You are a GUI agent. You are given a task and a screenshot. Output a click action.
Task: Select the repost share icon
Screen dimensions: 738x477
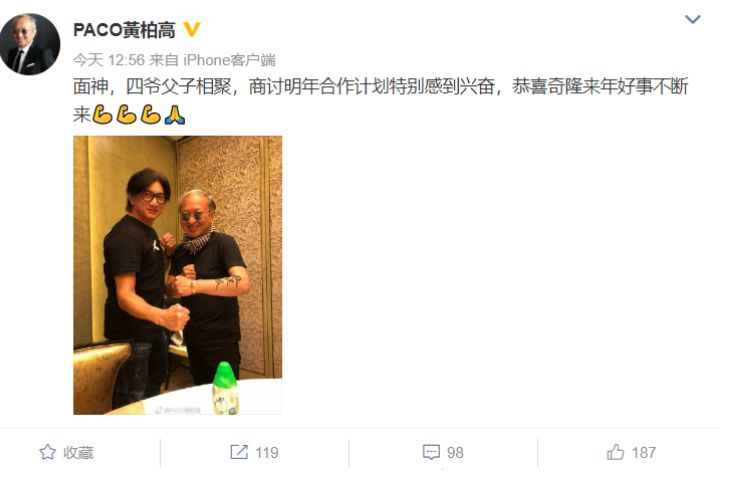239,452
